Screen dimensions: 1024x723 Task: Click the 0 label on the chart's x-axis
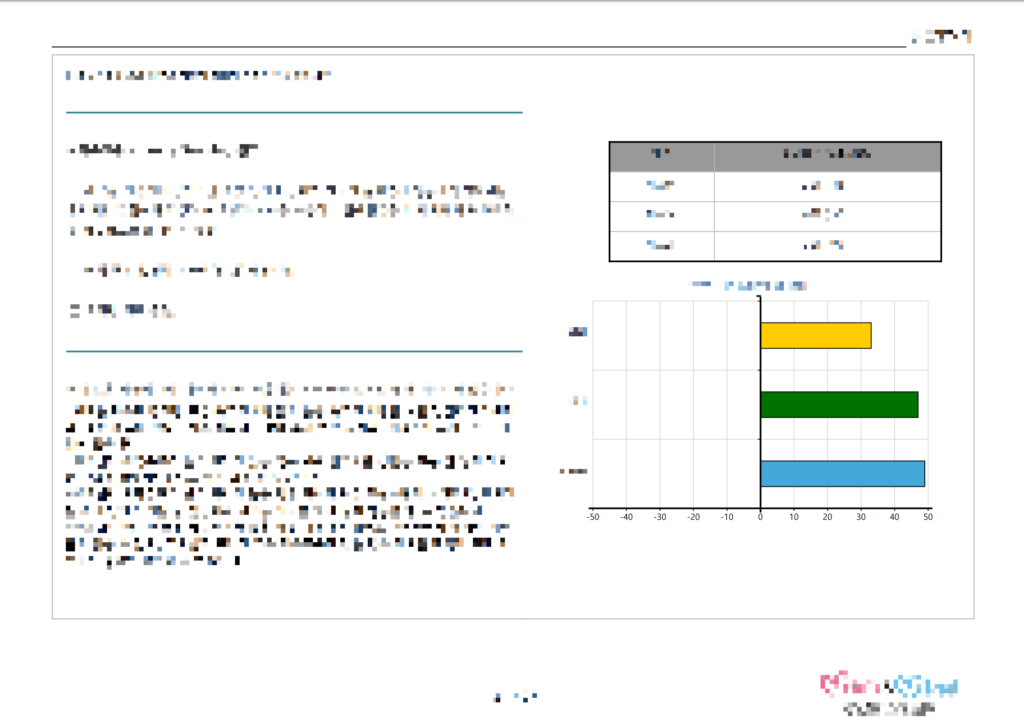(x=760, y=517)
